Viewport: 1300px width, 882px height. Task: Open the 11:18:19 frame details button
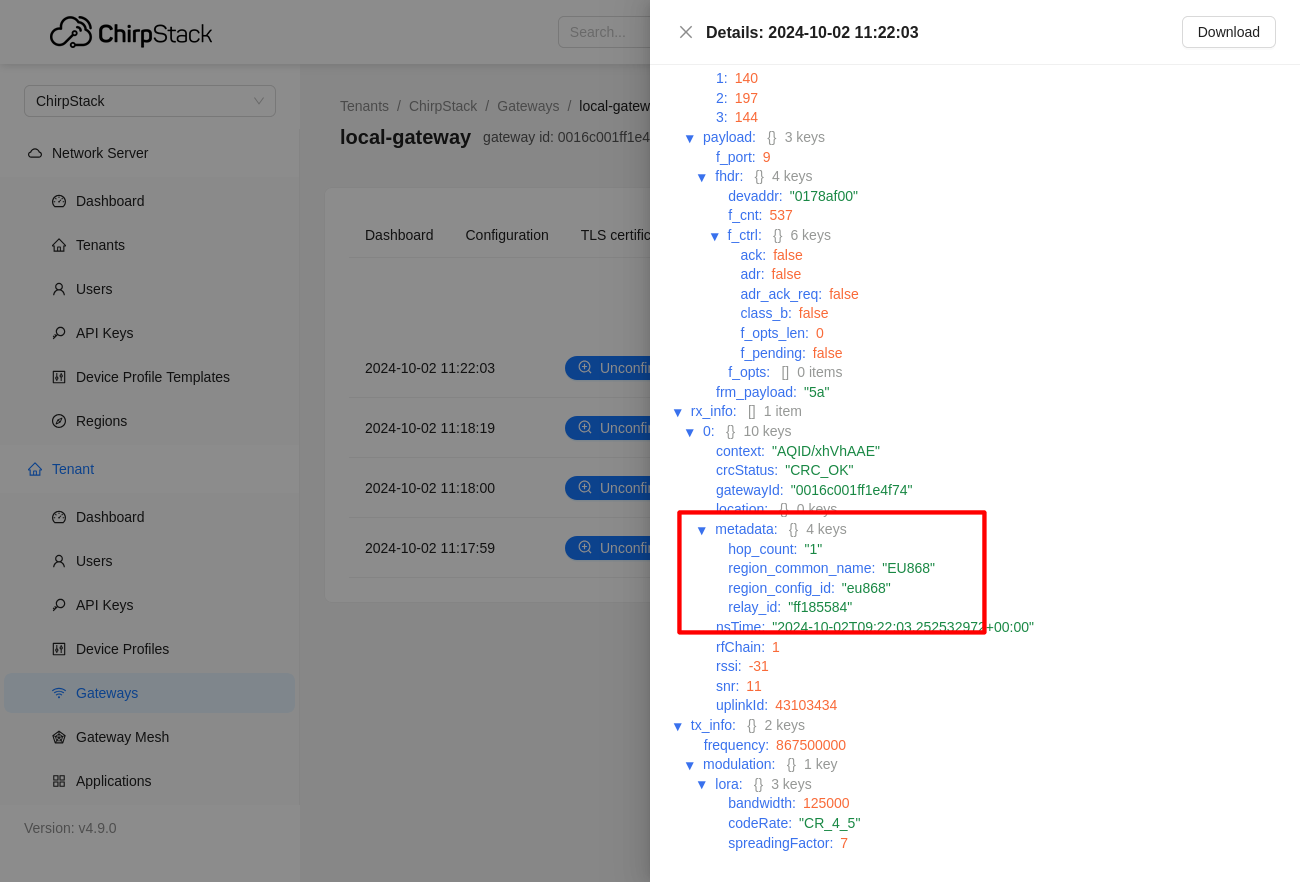click(x=608, y=428)
